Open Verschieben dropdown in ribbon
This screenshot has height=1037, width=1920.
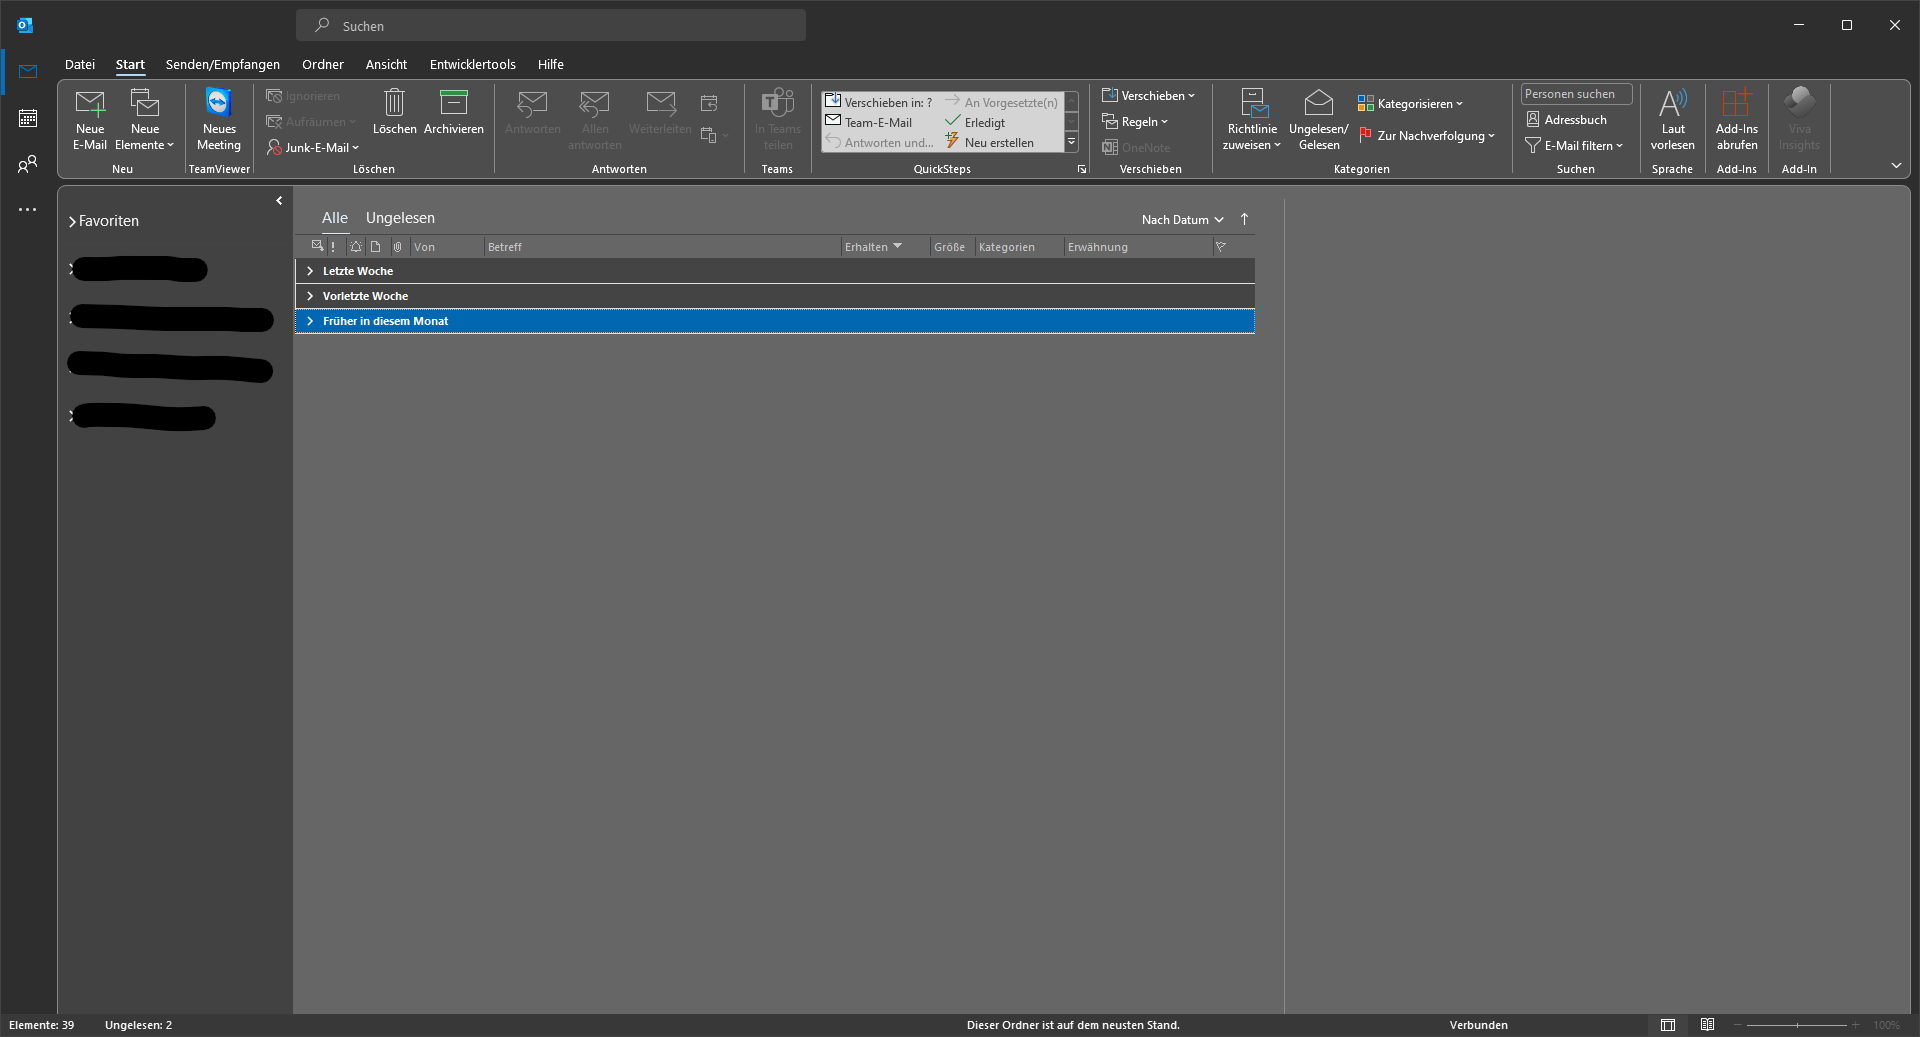[1148, 96]
